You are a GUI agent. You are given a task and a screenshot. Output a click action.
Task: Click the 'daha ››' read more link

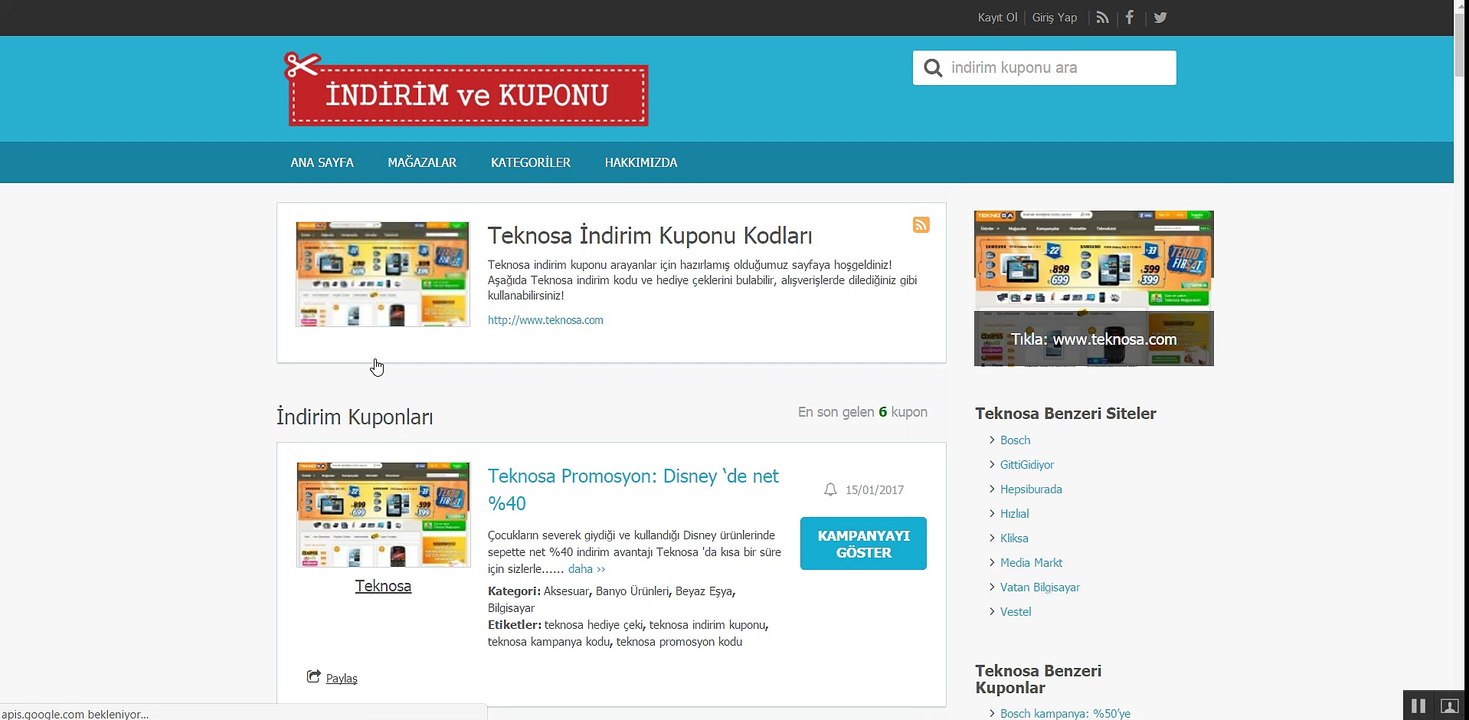point(587,569)
